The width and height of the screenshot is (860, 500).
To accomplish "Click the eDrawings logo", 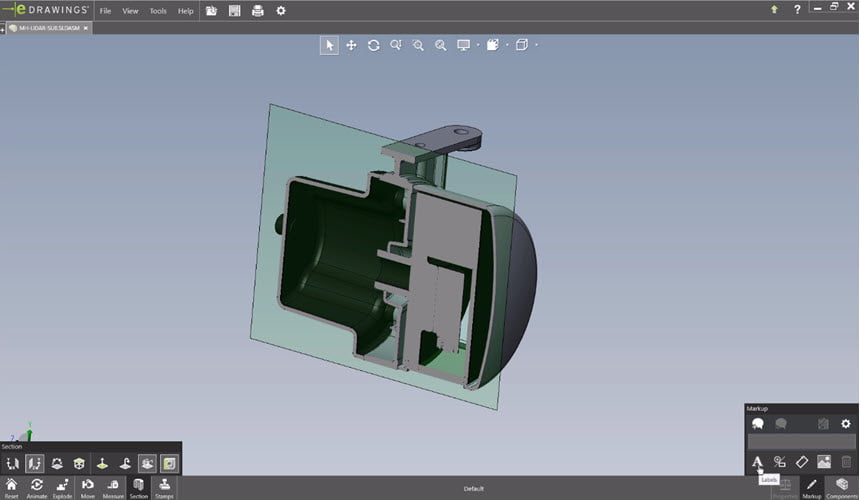I will click(46, 10).
